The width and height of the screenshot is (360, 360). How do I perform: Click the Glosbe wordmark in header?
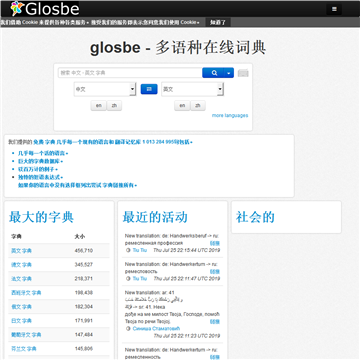[52, 9]
